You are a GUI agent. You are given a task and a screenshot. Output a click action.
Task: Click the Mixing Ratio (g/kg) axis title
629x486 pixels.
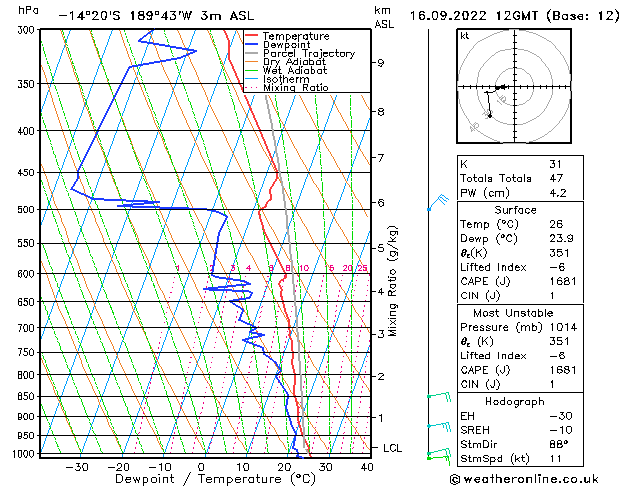tap(392, 281)
